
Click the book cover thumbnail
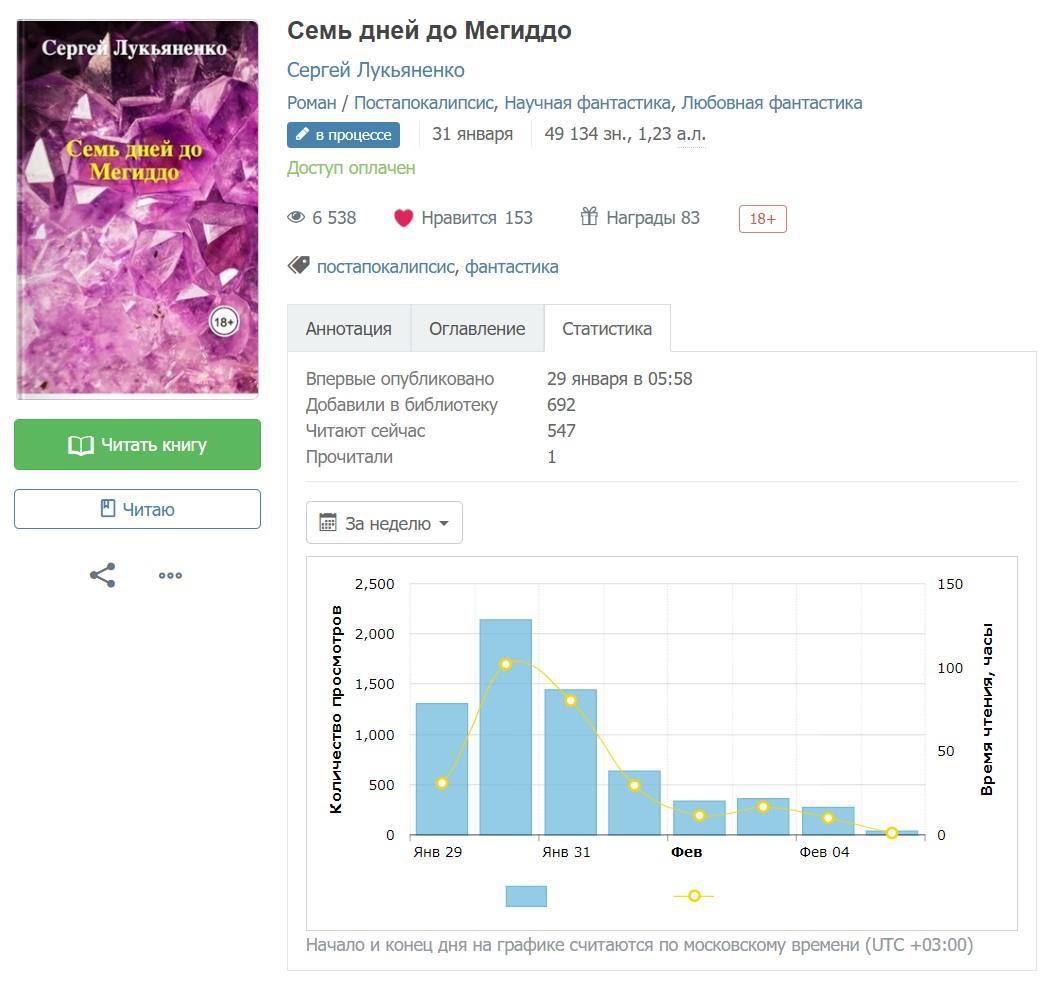(x=137, y=209)
